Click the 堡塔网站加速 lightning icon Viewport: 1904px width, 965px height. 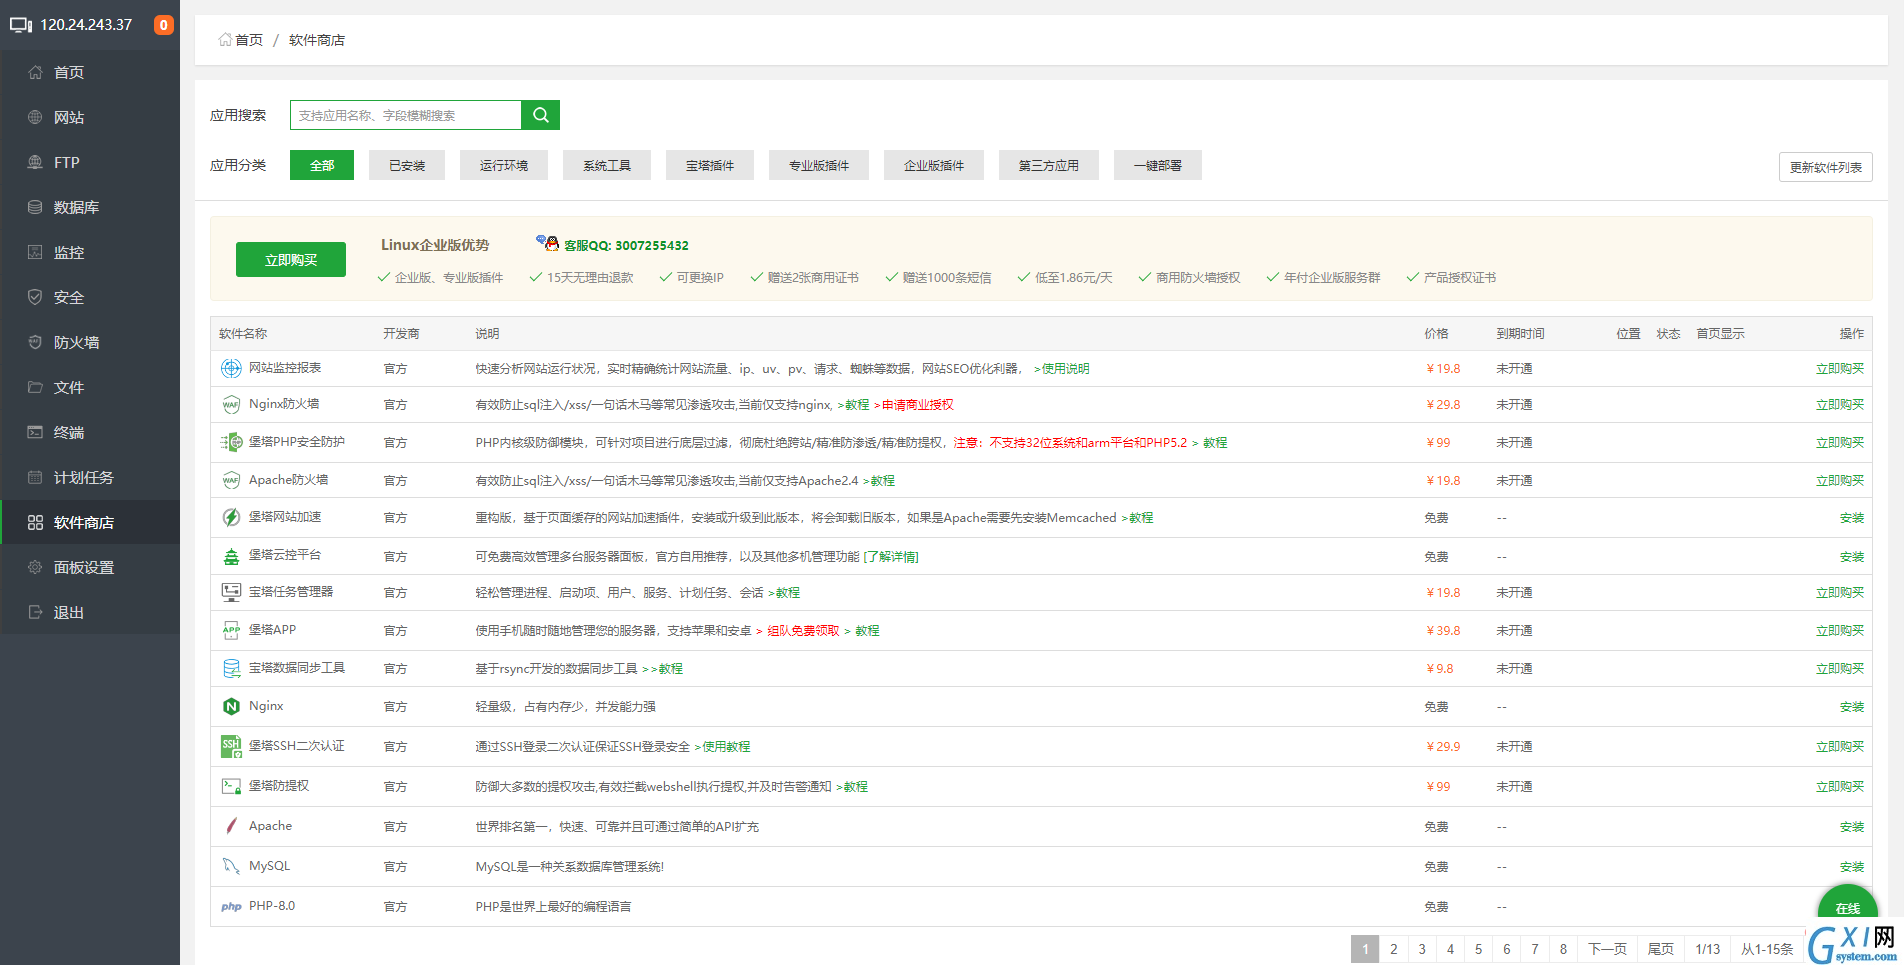(x=231, y=517)
